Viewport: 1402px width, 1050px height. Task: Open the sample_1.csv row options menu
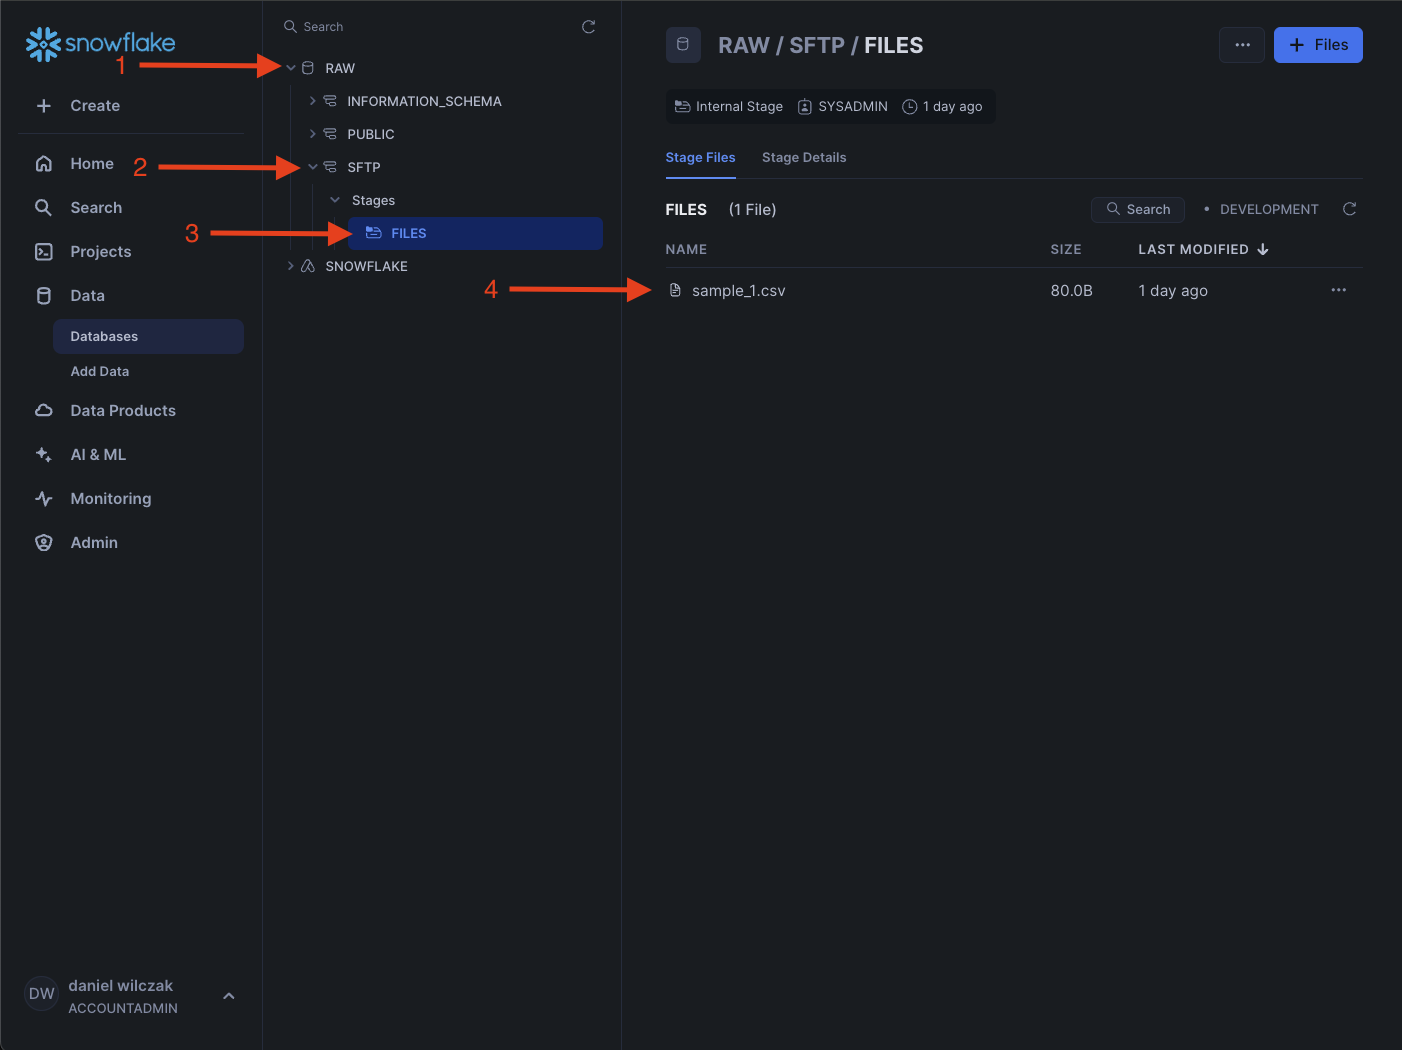[1338, 290]
